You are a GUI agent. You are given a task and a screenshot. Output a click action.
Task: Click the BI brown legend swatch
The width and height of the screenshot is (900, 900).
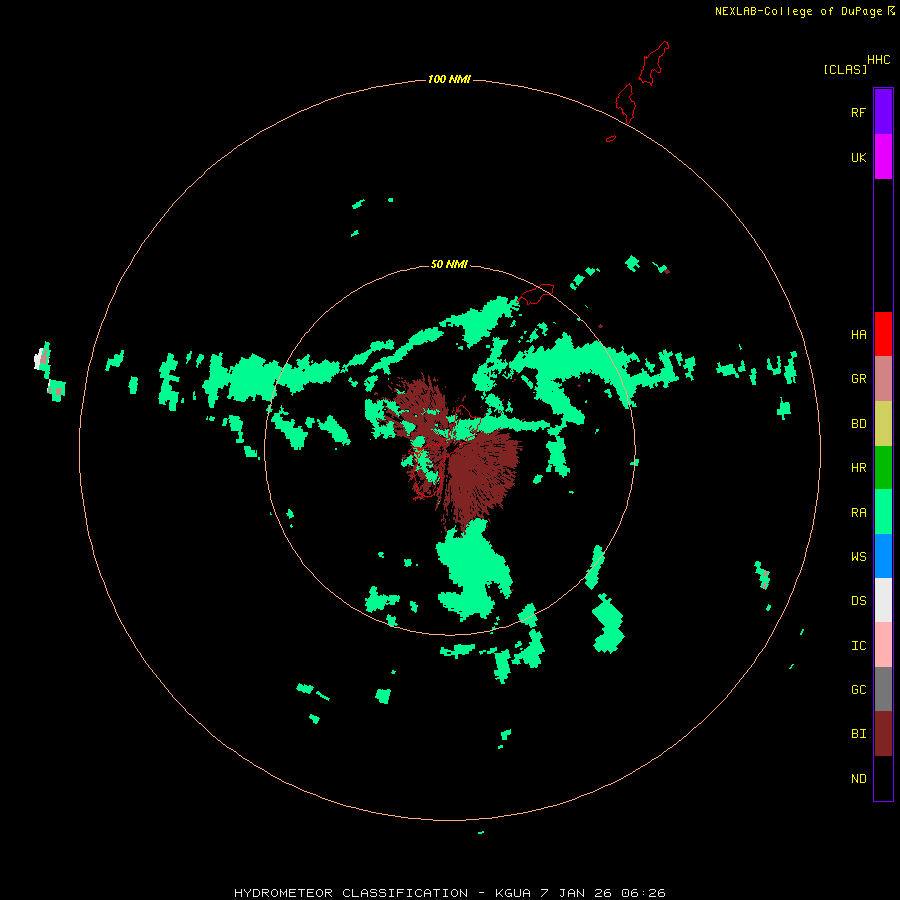883,734
